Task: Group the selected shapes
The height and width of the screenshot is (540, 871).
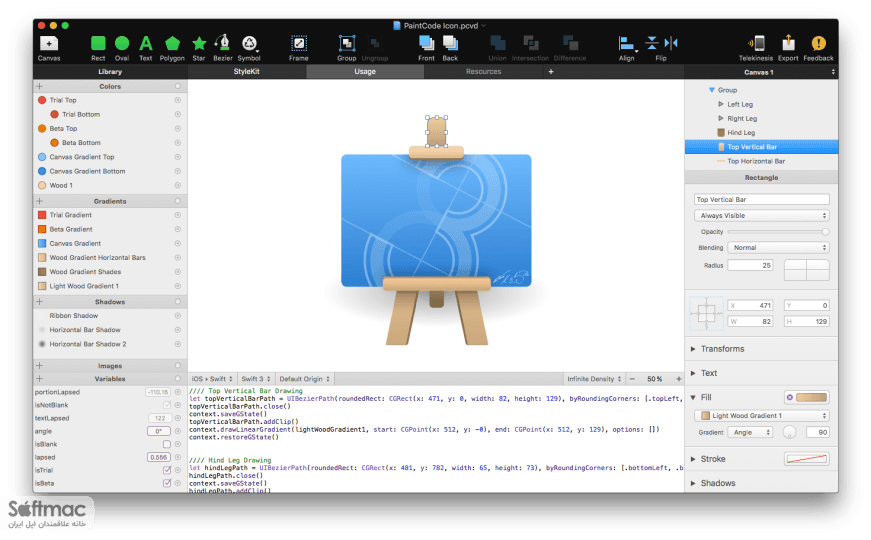Action: [347, 47]
